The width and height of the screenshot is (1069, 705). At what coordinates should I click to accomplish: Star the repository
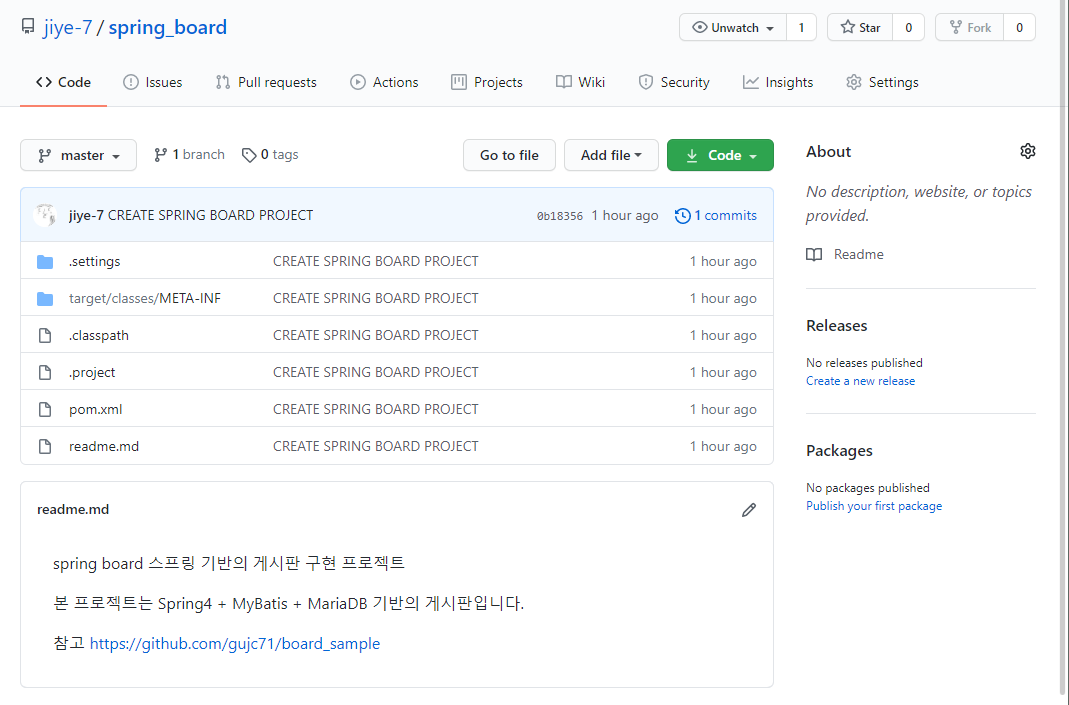click(860, 27)
